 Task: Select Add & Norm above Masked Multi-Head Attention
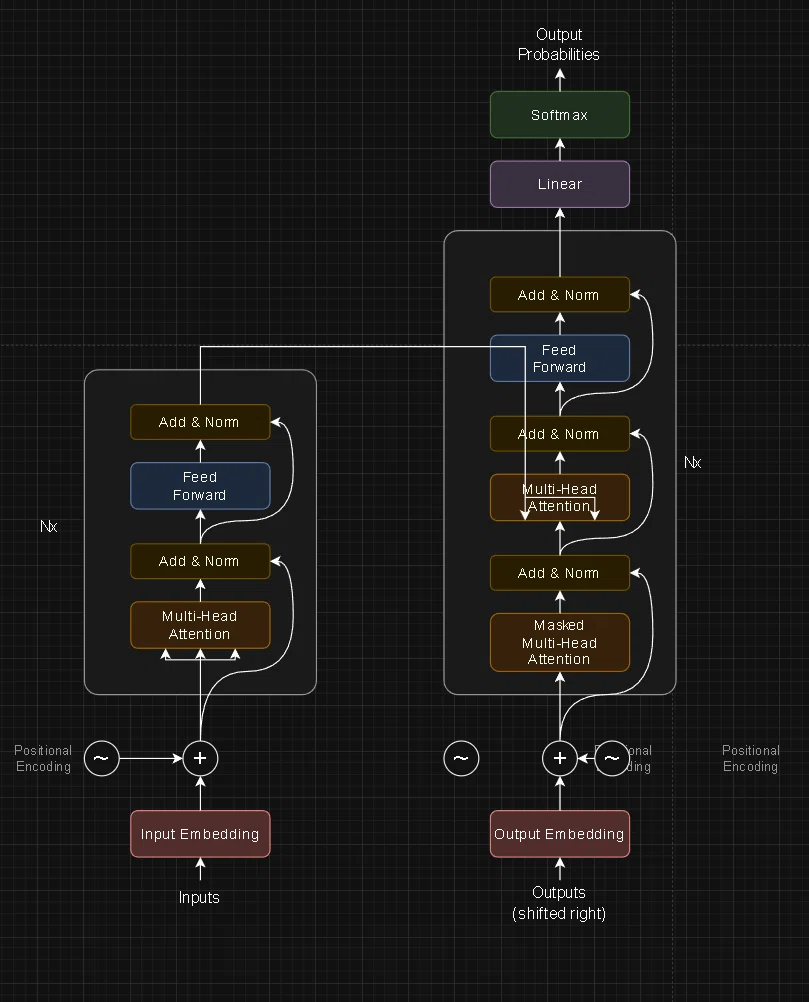tap(560, 573)
